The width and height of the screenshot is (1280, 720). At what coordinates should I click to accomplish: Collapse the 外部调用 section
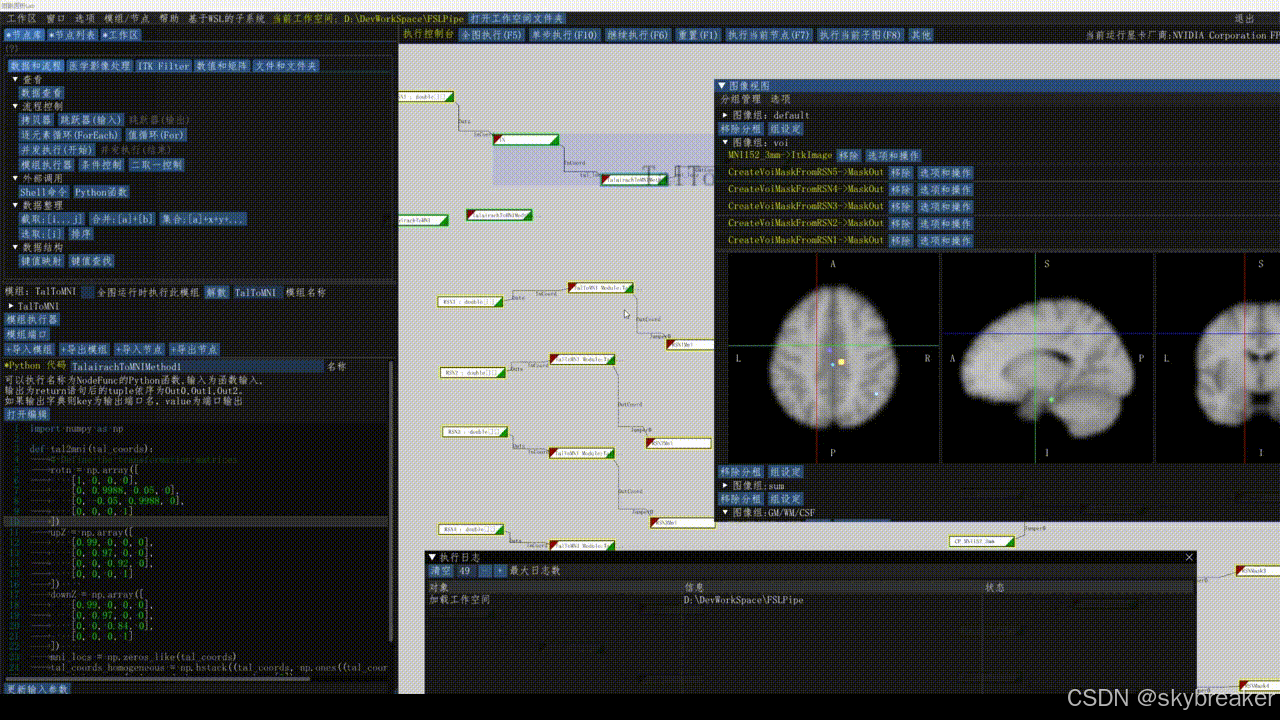[16, 178]
